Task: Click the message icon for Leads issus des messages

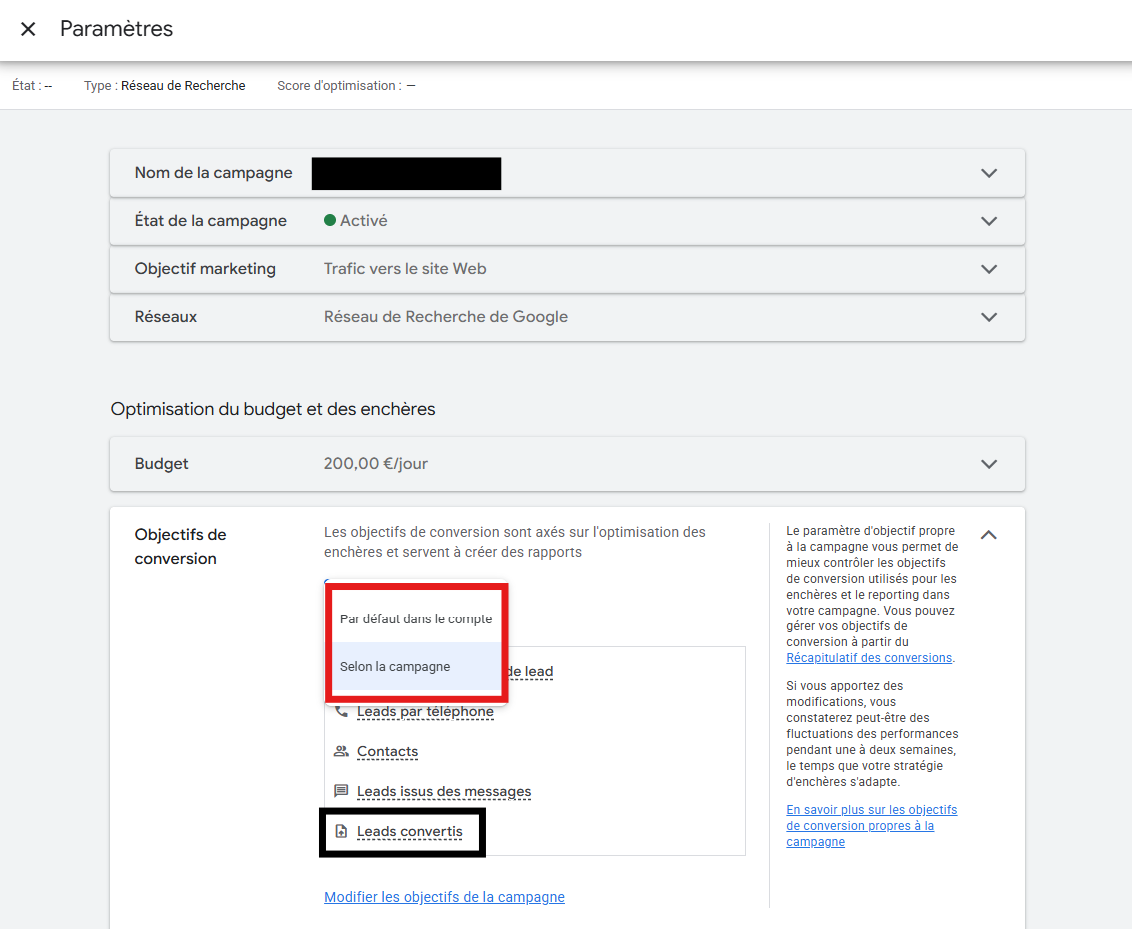Action: (x=341, y=791)
